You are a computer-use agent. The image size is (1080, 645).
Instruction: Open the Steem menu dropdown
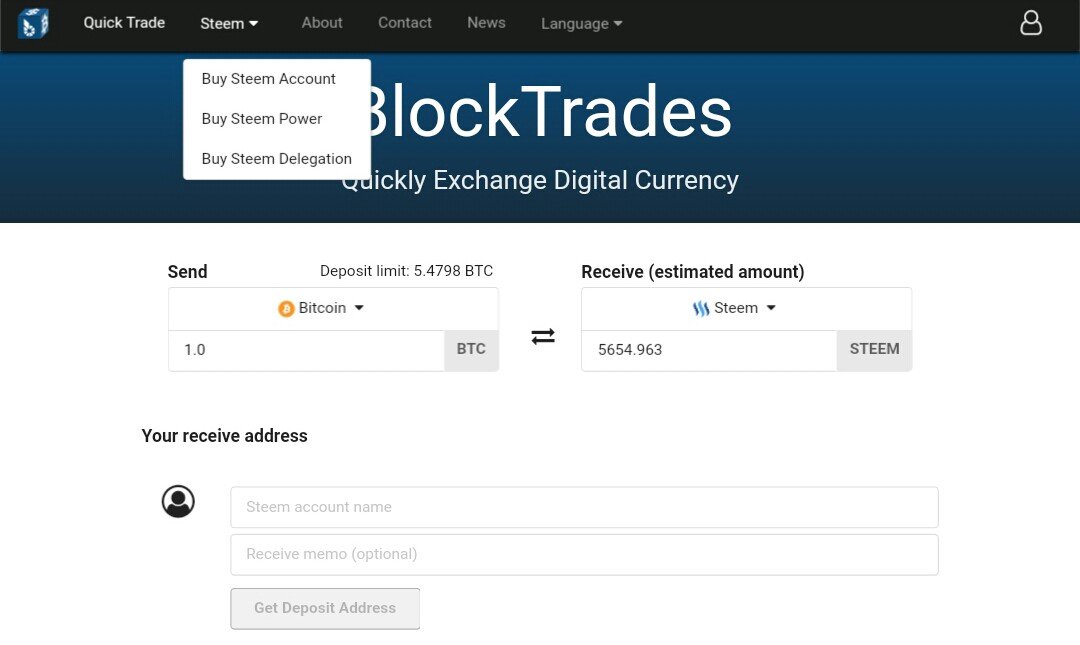coord(229,23)
